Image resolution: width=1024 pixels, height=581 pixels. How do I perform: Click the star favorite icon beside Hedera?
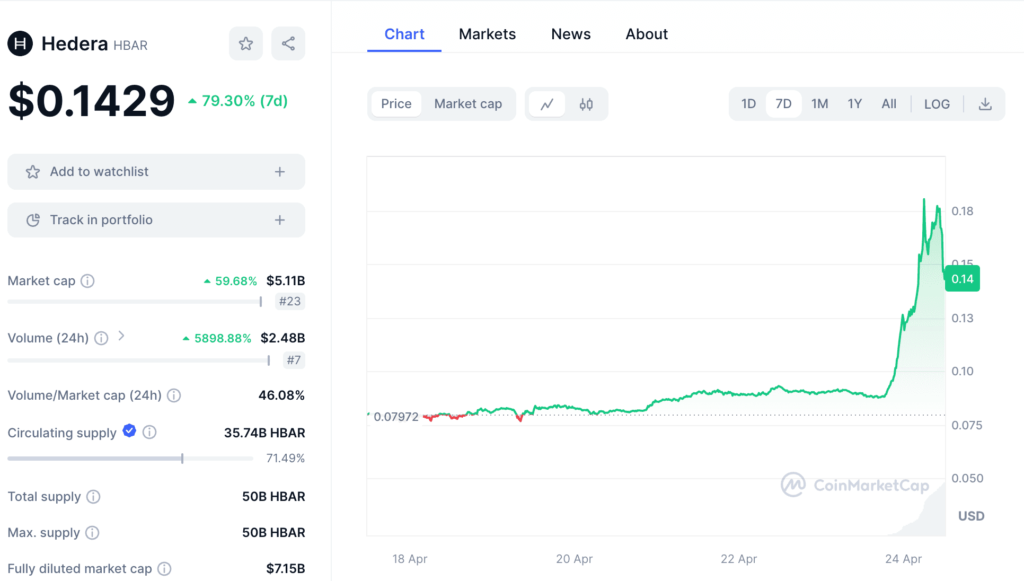click(x=245, y=43)
